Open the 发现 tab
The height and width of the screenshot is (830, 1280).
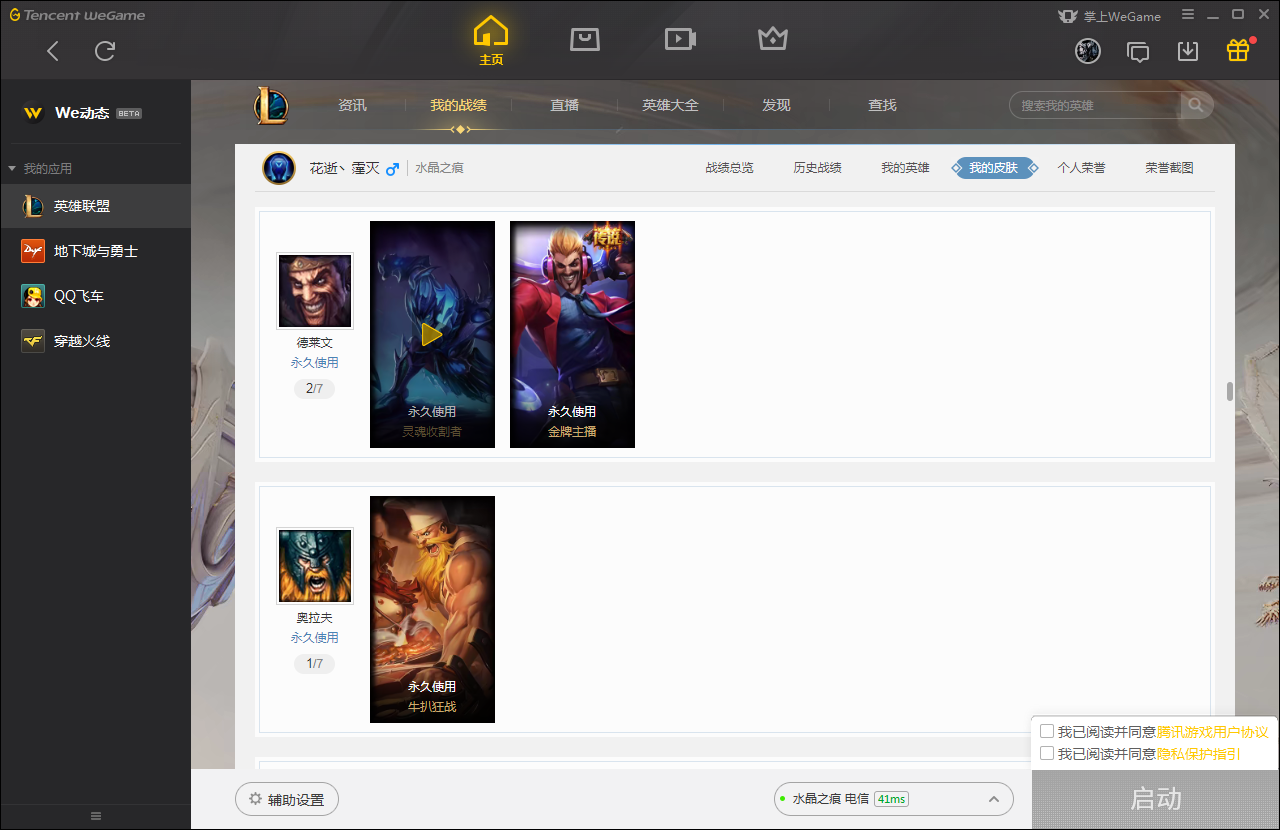click(776, 105)
